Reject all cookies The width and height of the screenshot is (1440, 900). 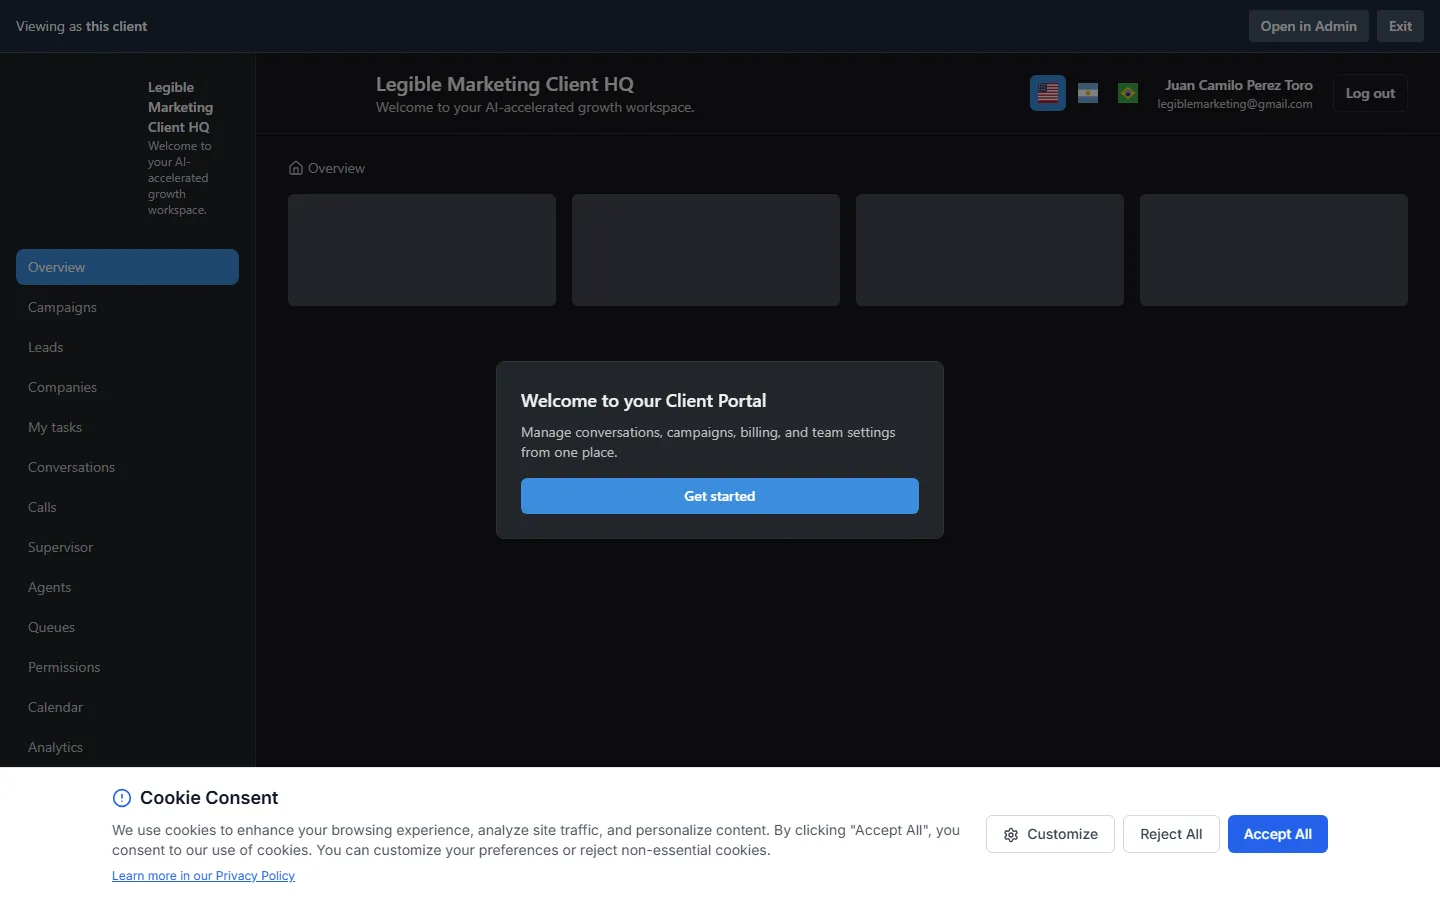(x=1171, y=834)
